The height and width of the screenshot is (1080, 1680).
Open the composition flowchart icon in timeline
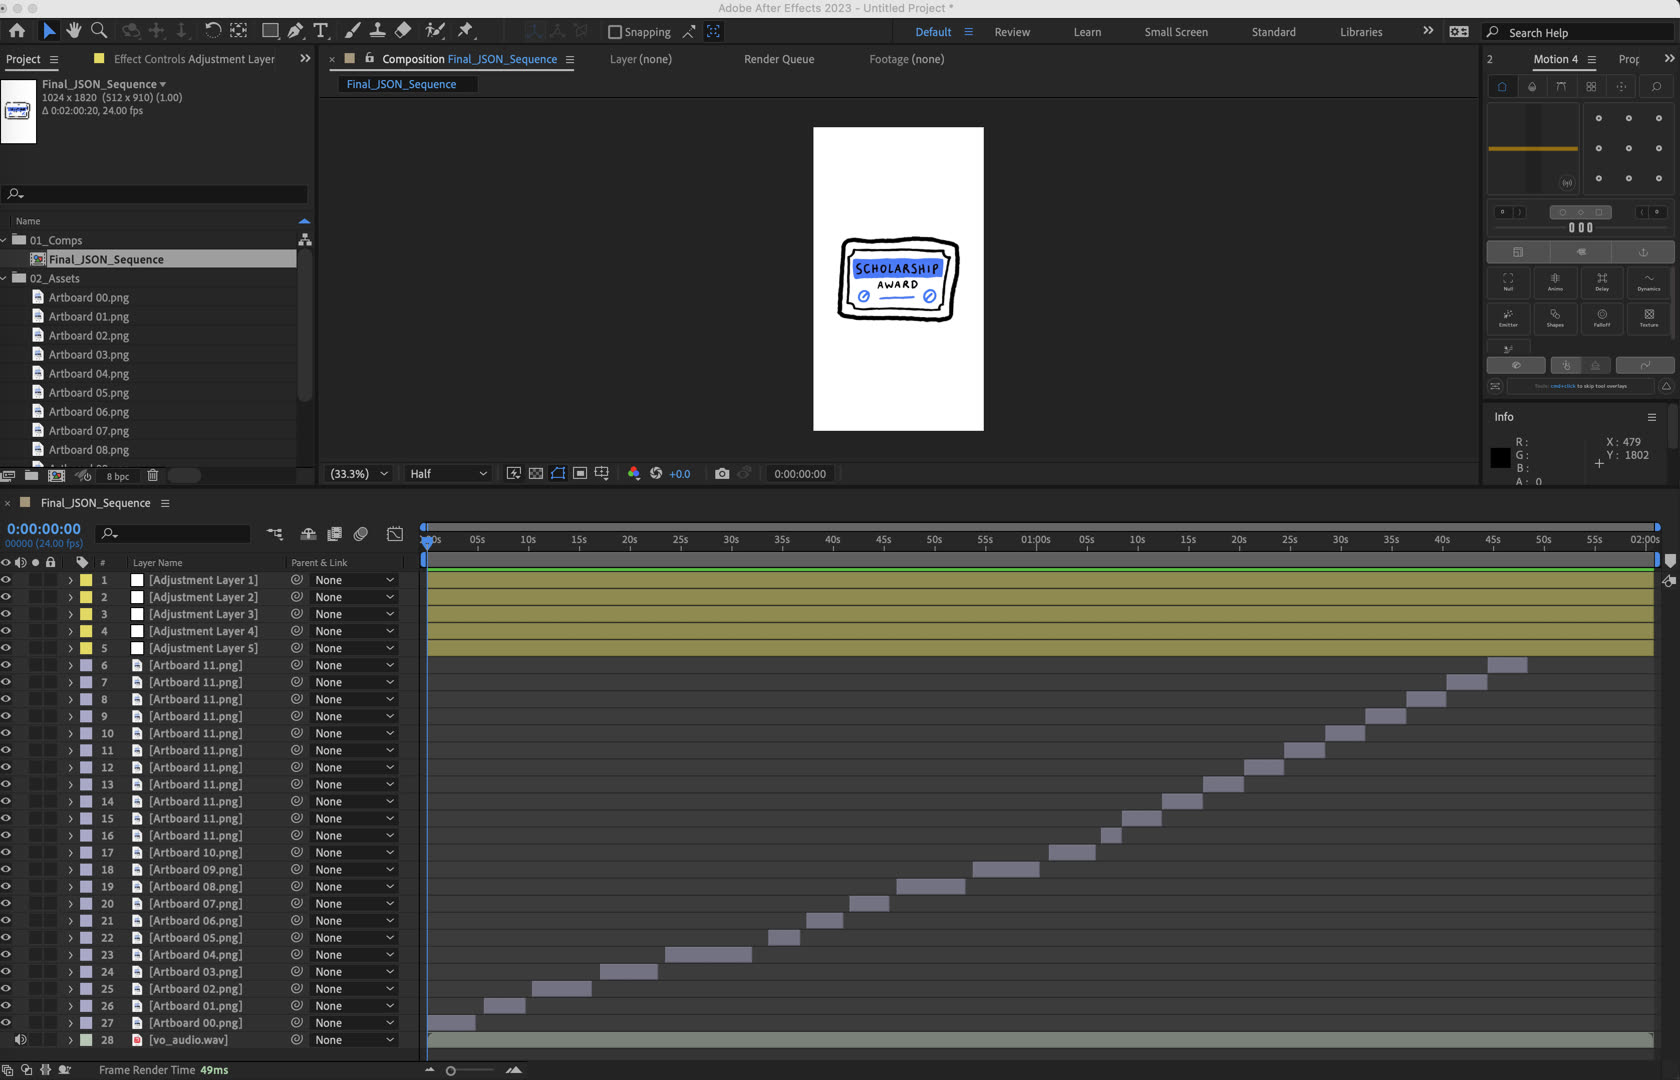275,534
